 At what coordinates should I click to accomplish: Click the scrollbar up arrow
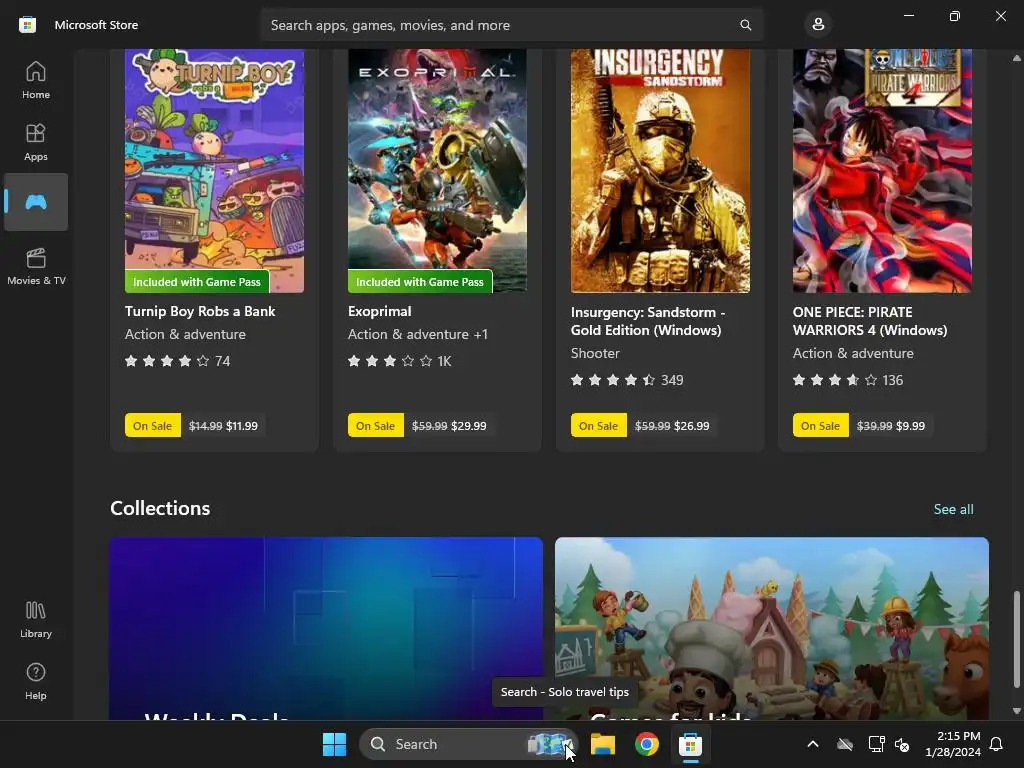coord(1016,58)
